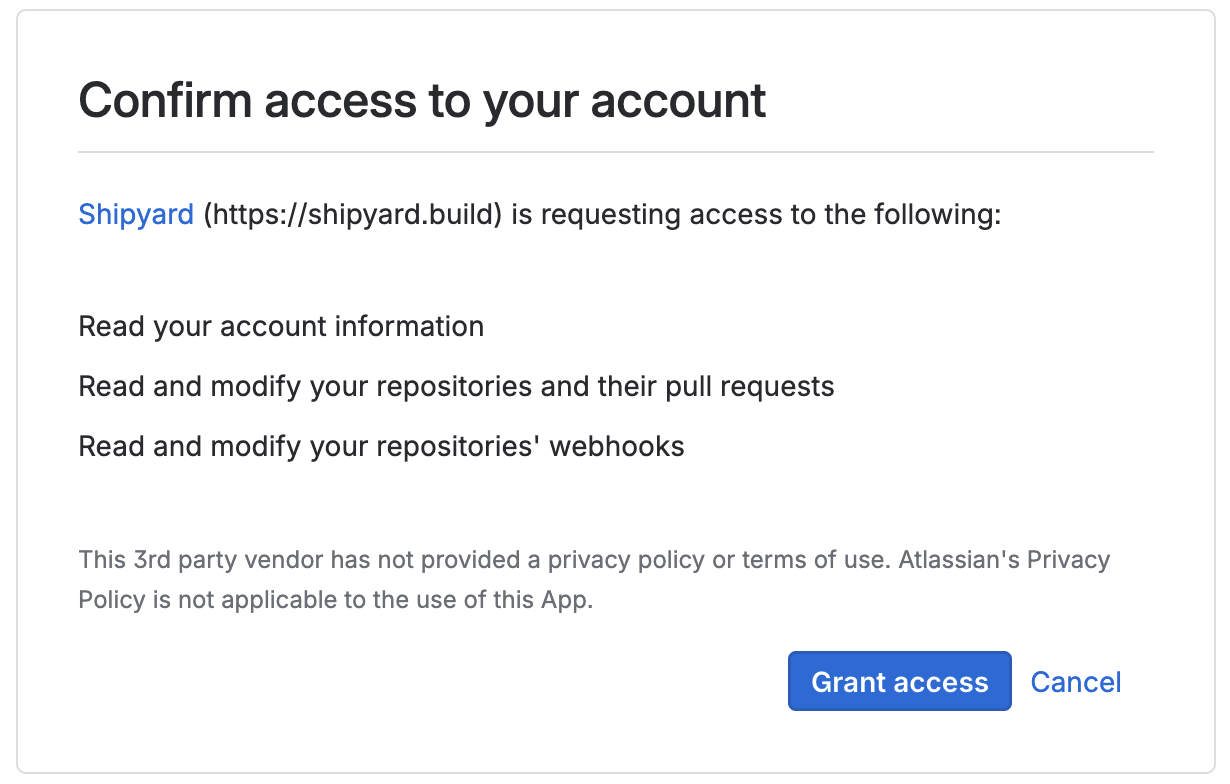Click the pull requests permission line
The height and width of the screenshot is (784, 1230).
point(455,386)
